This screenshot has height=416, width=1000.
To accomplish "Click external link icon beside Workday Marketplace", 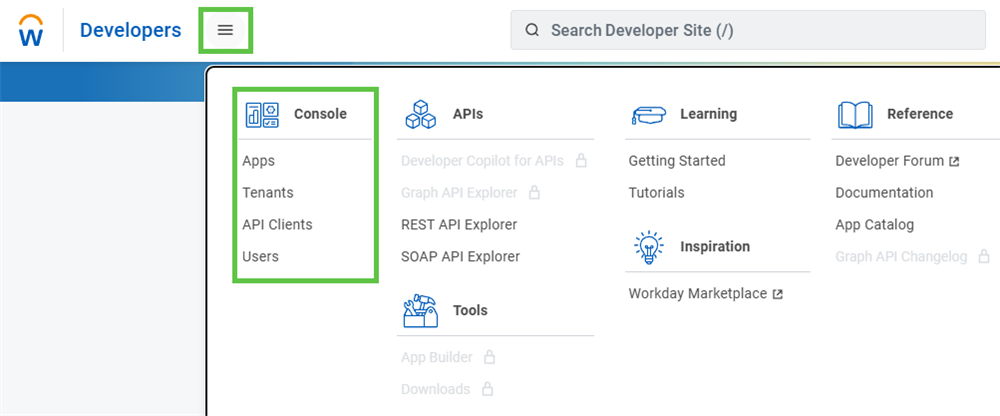I will 777,294.
